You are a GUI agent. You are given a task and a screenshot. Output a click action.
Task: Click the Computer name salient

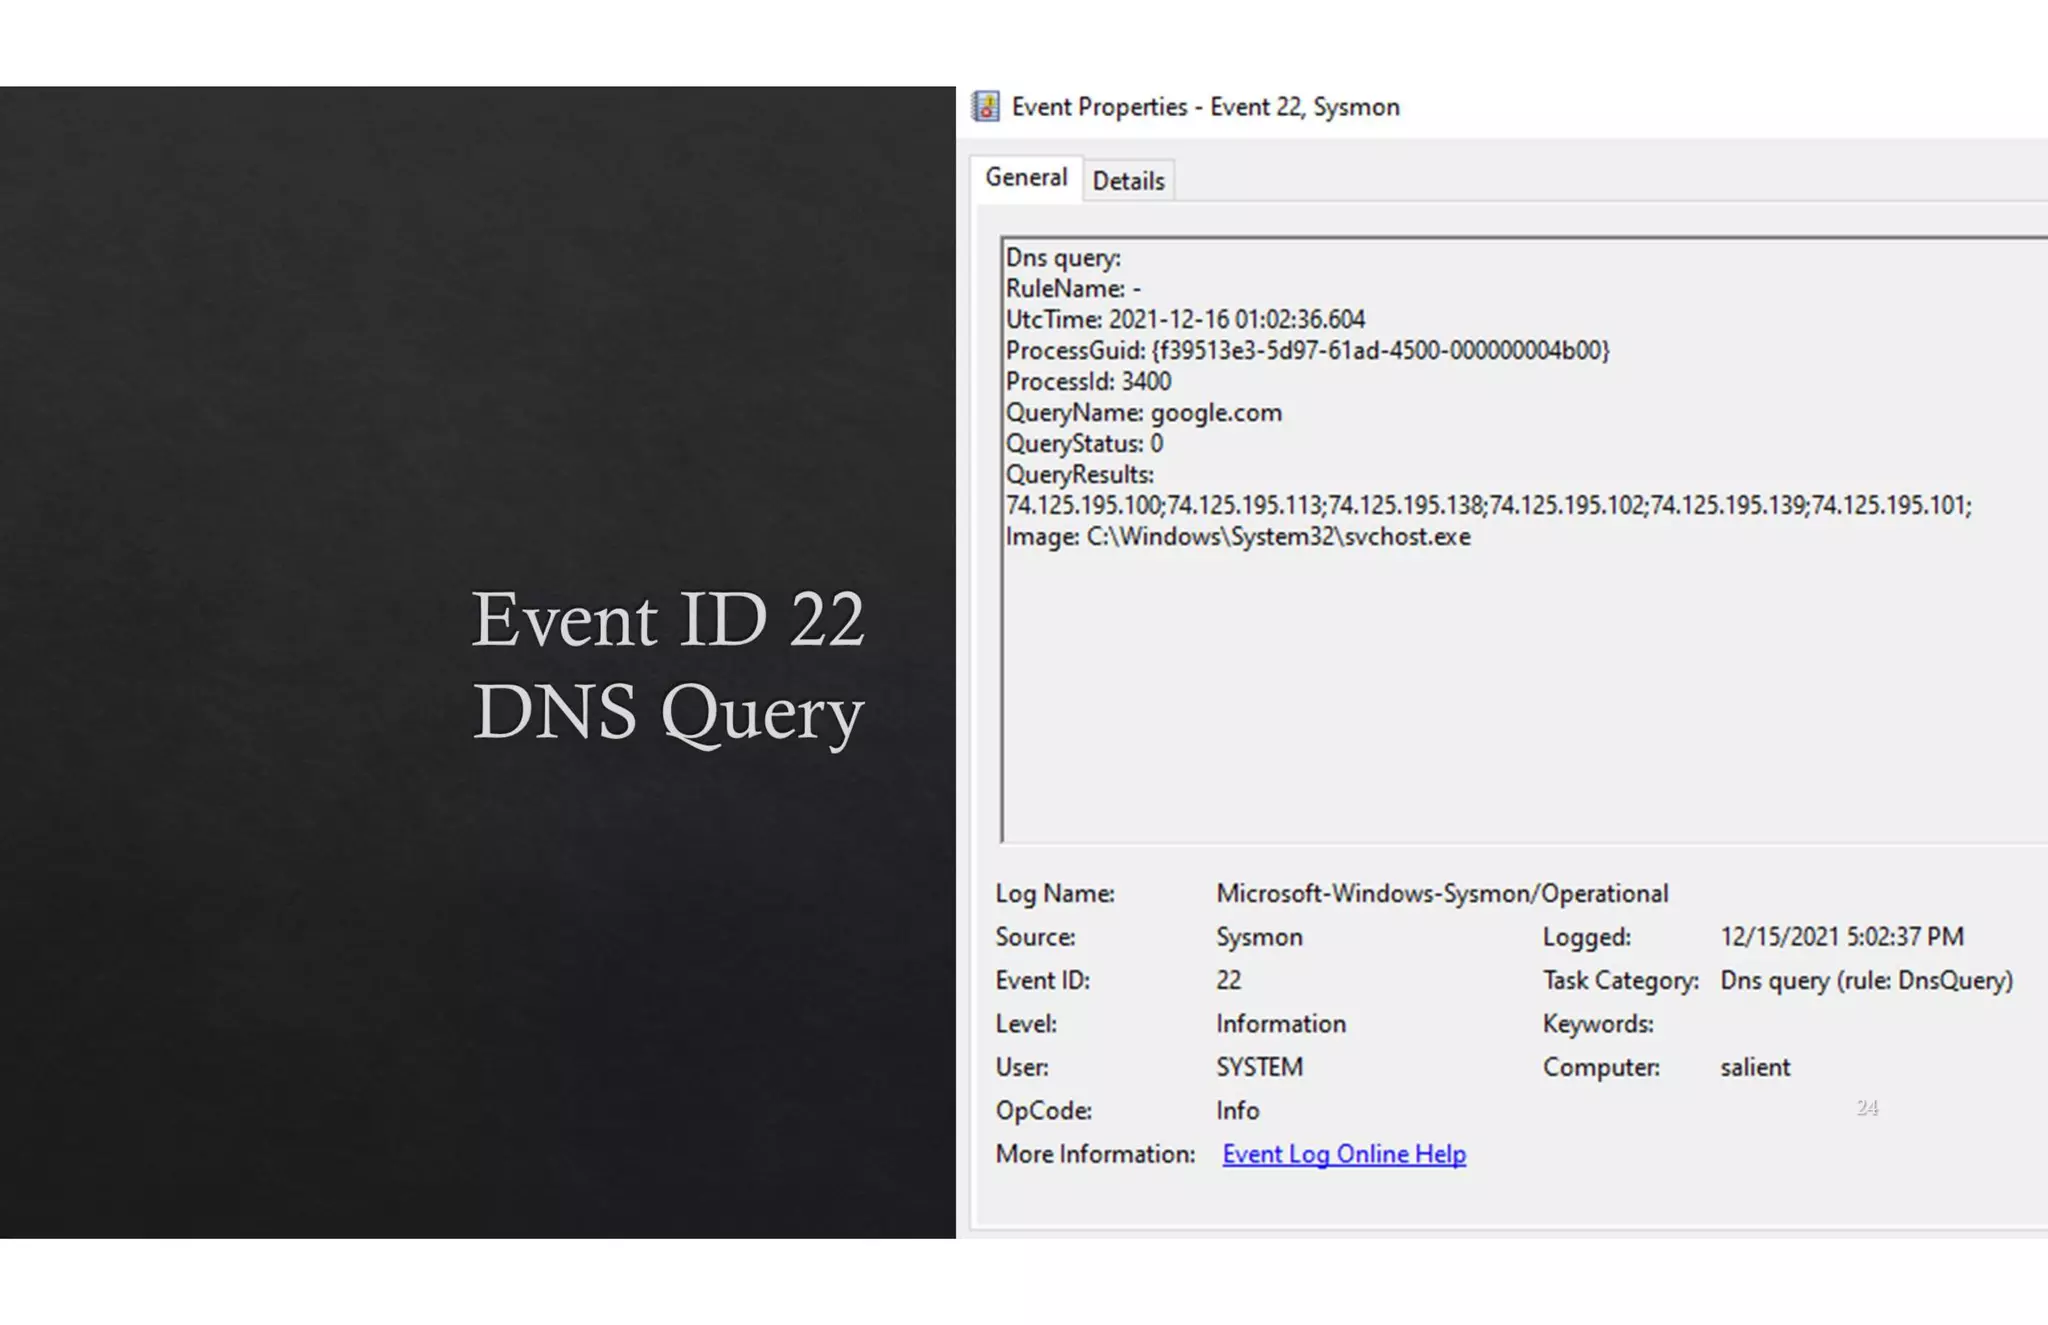click(1755, 1068)
